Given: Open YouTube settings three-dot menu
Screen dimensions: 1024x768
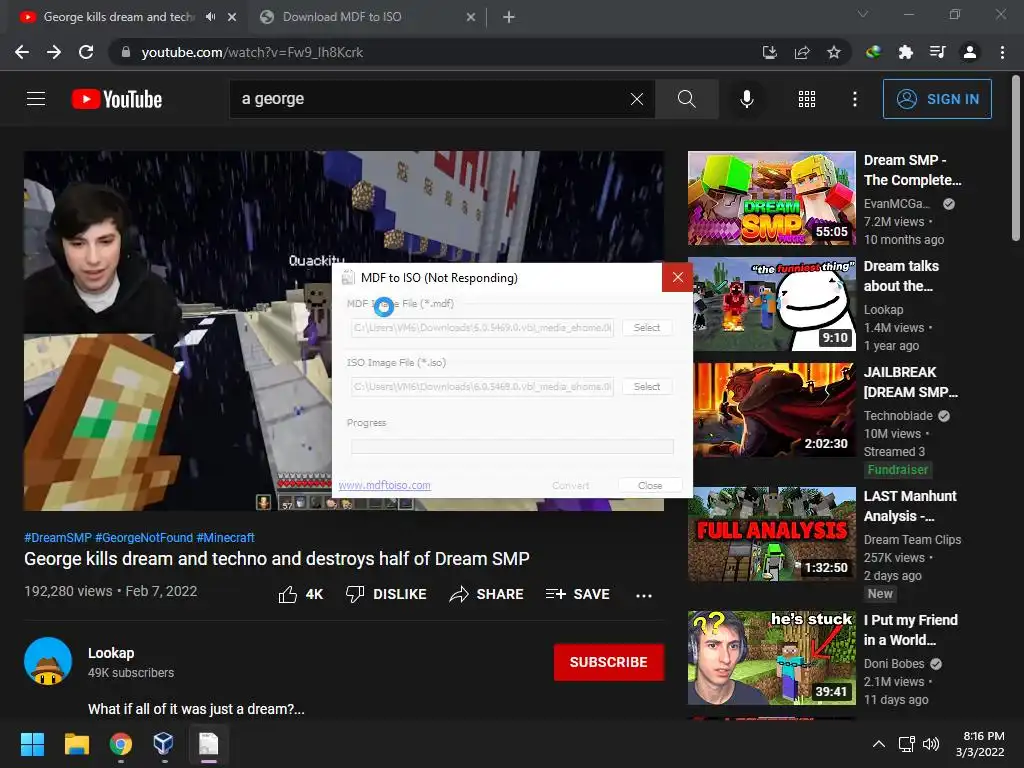Looking at the screenshot, I should [854, 99].
